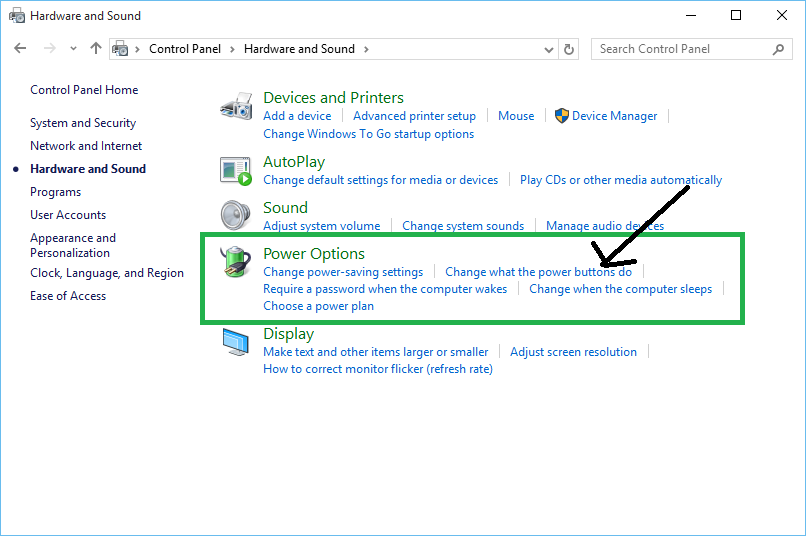
Task: Click the Display monitor icon
Action: click(236, 342)
